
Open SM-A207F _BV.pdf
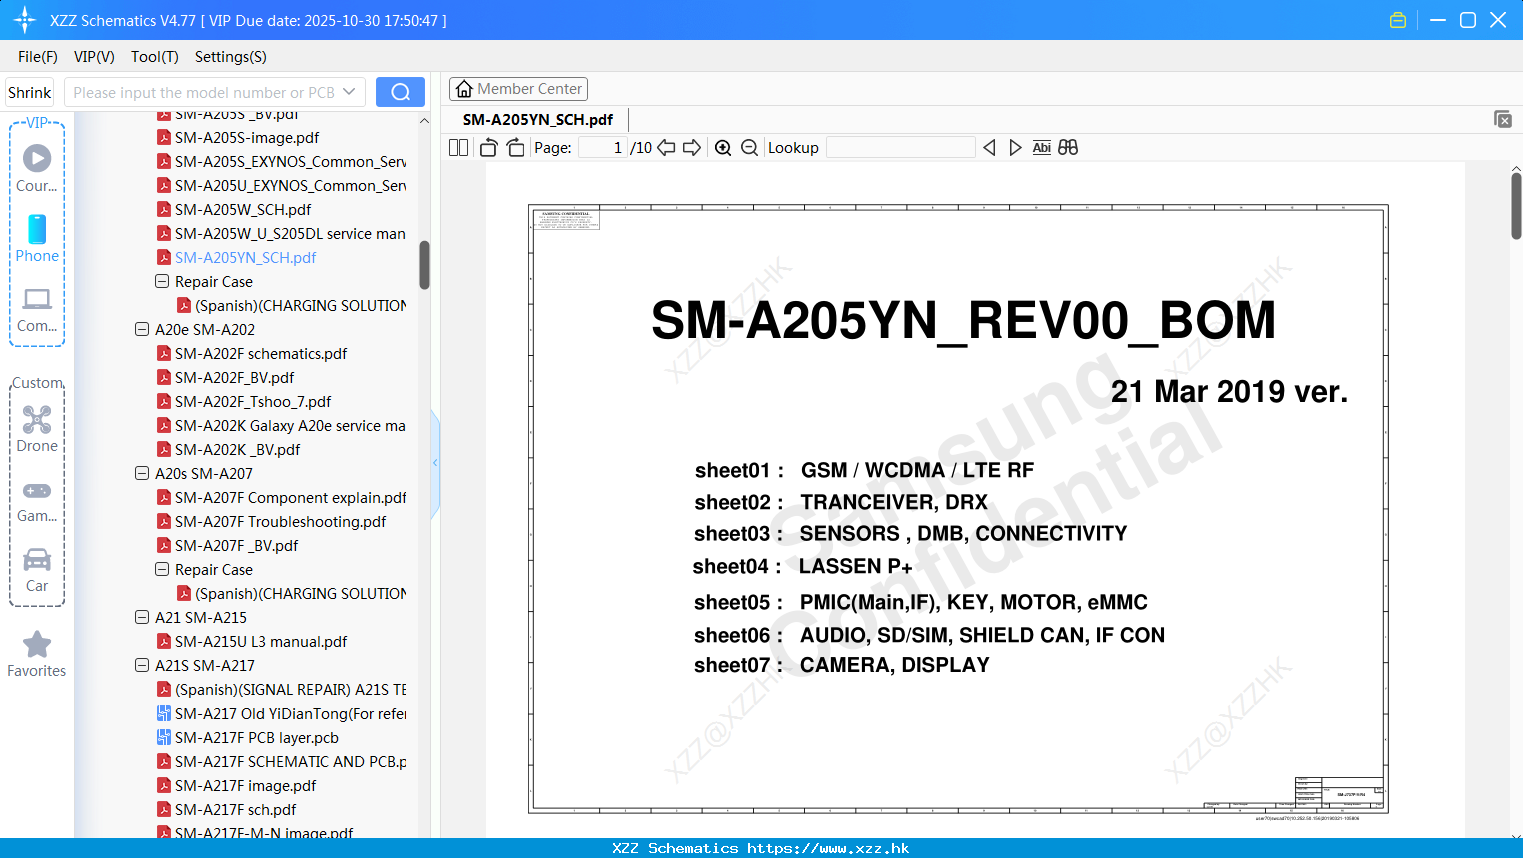point(236,545)
